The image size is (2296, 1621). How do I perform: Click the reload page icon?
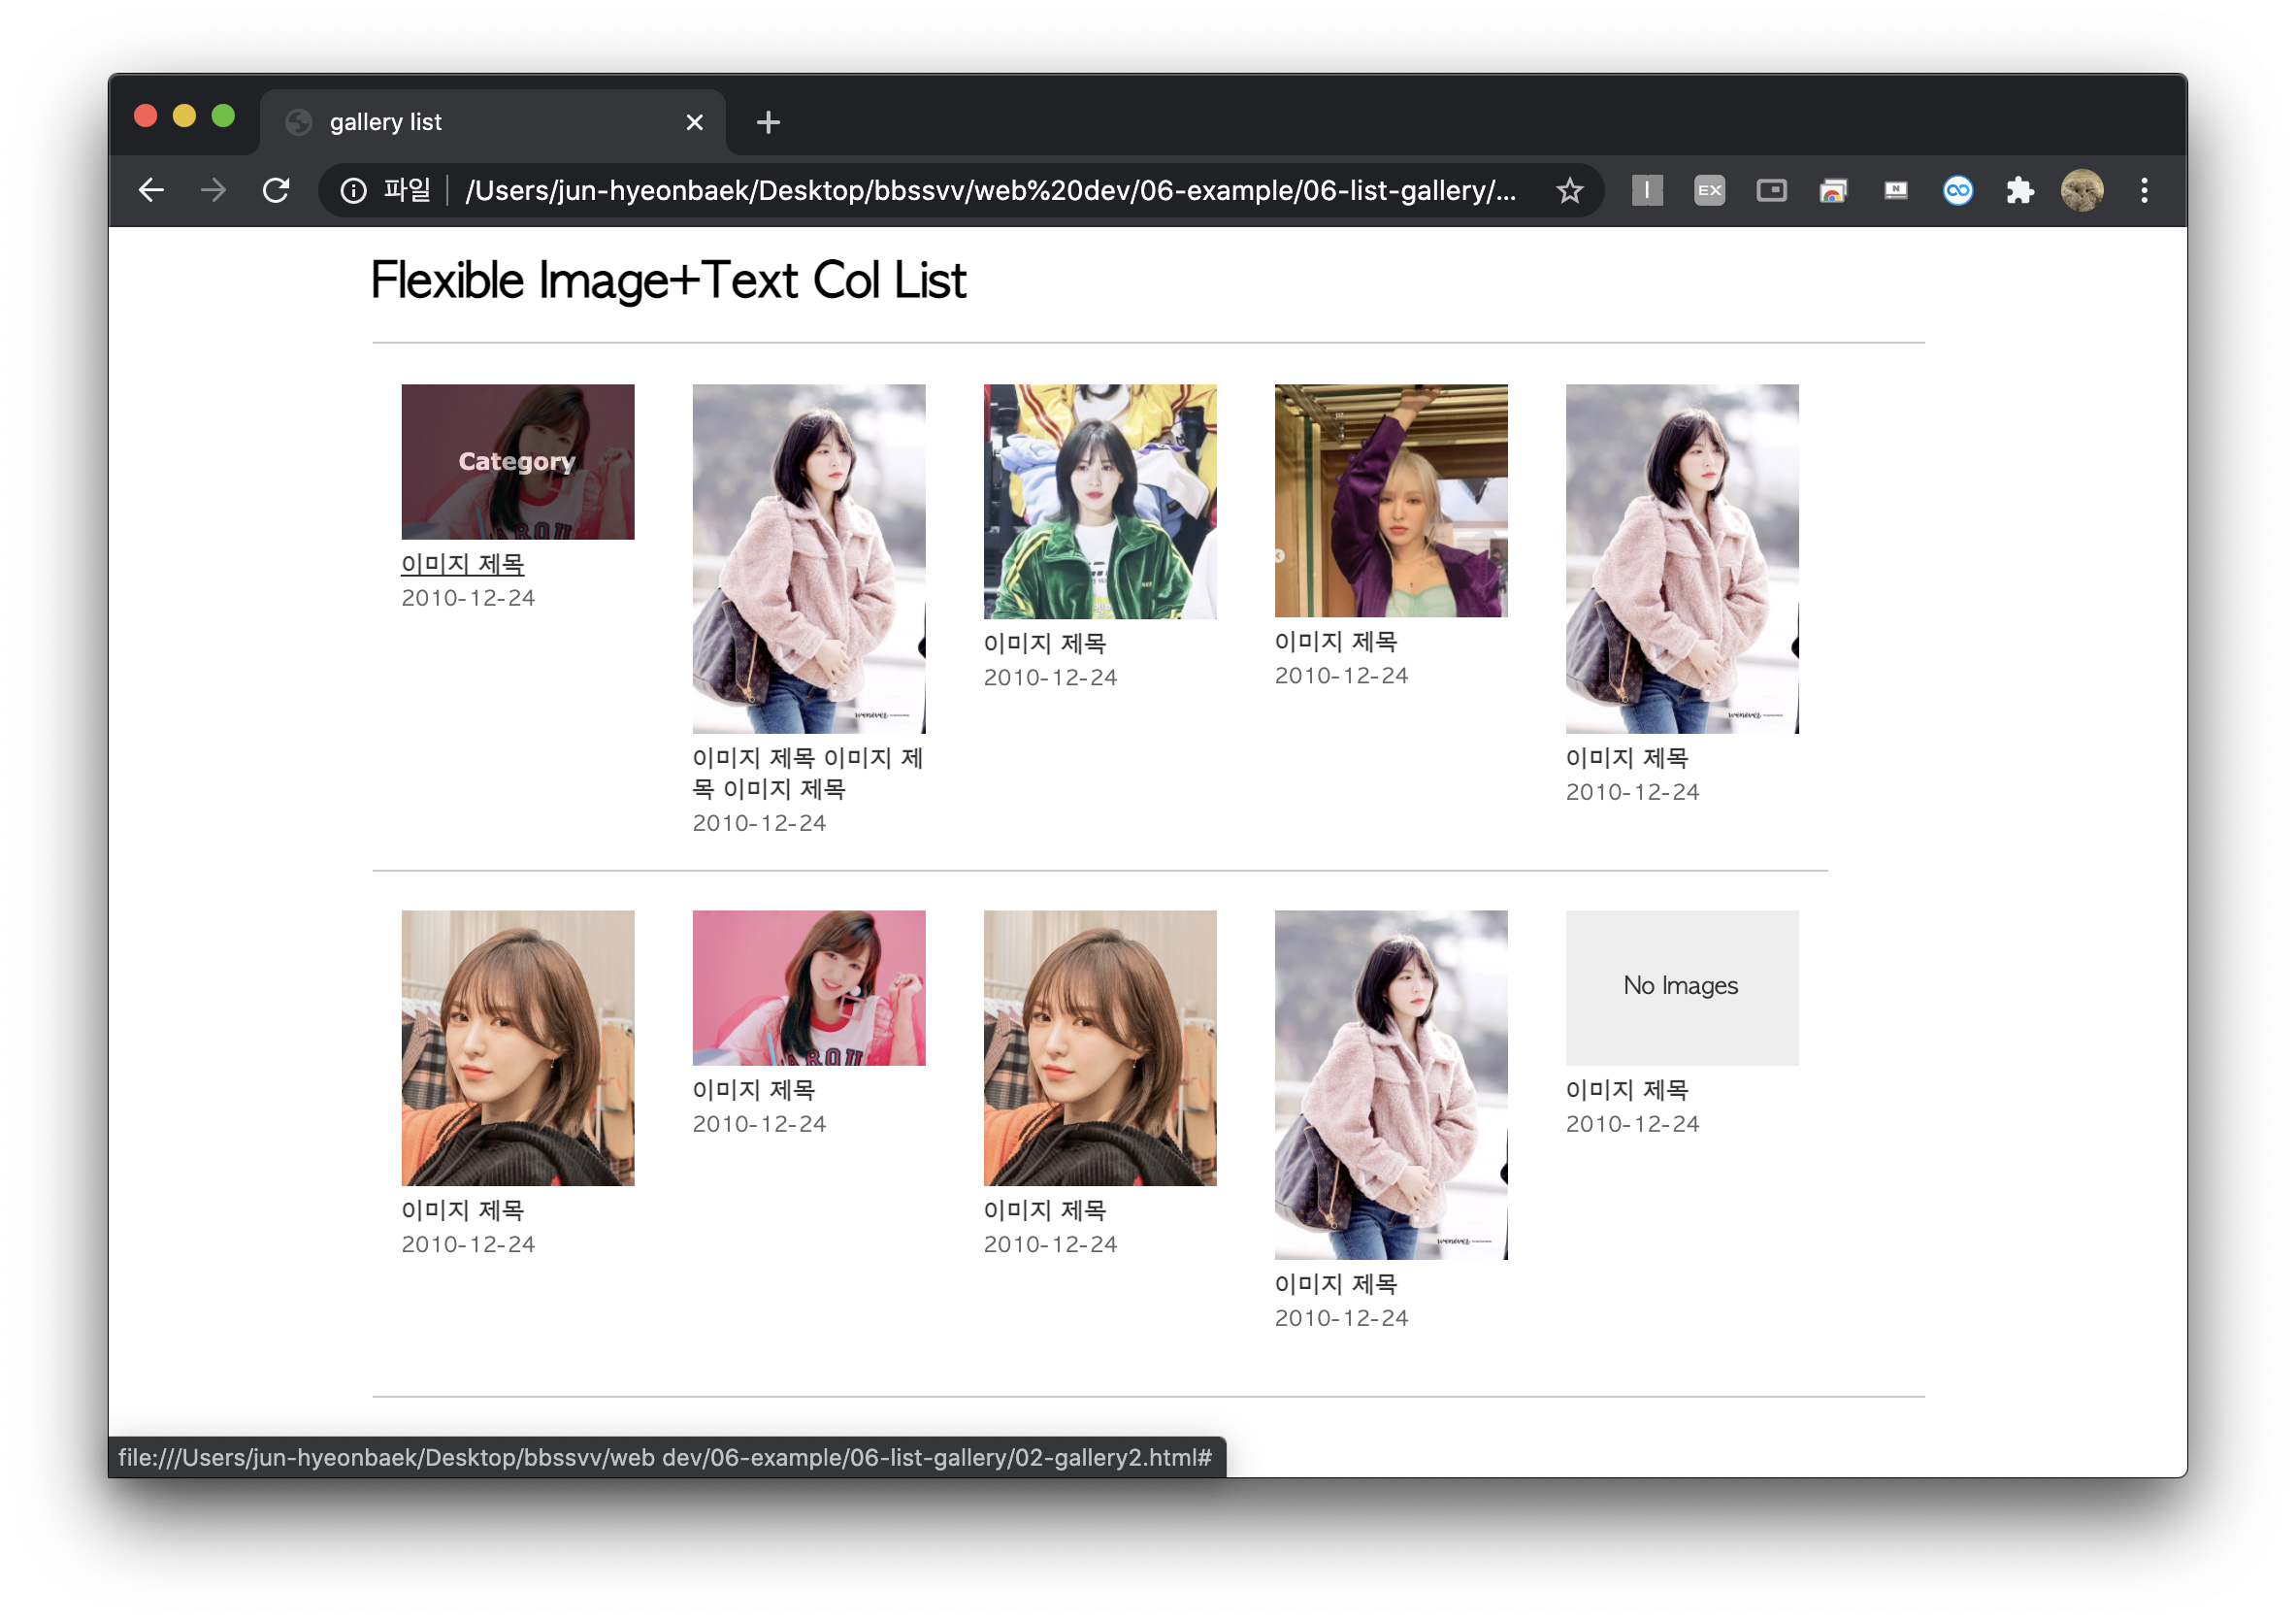pyautogui.click(x=276, y=190)
